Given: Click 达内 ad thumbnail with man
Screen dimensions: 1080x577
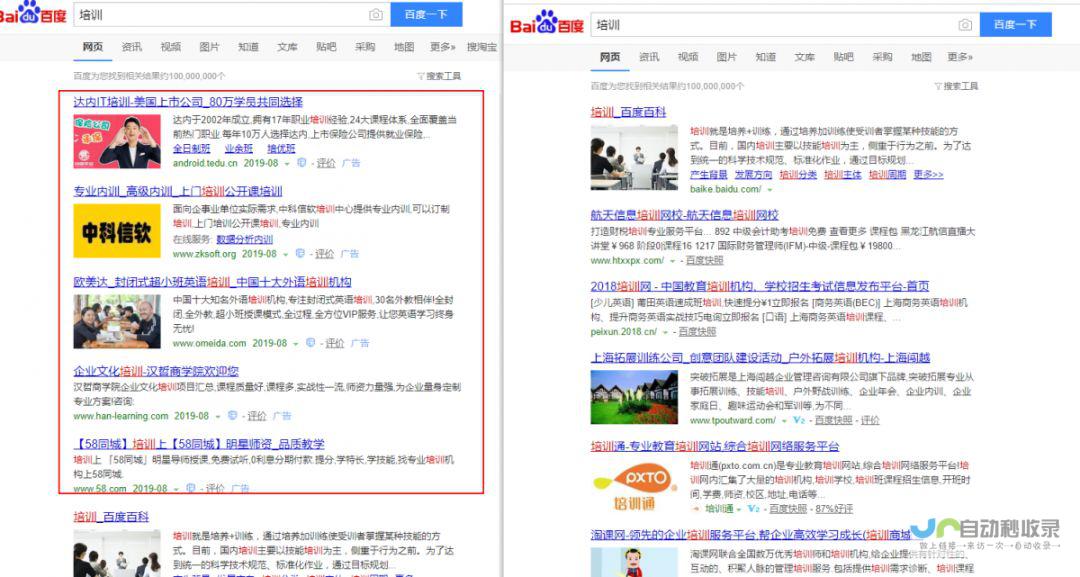Looking at the screenshot, I should (x=117, y=141).
